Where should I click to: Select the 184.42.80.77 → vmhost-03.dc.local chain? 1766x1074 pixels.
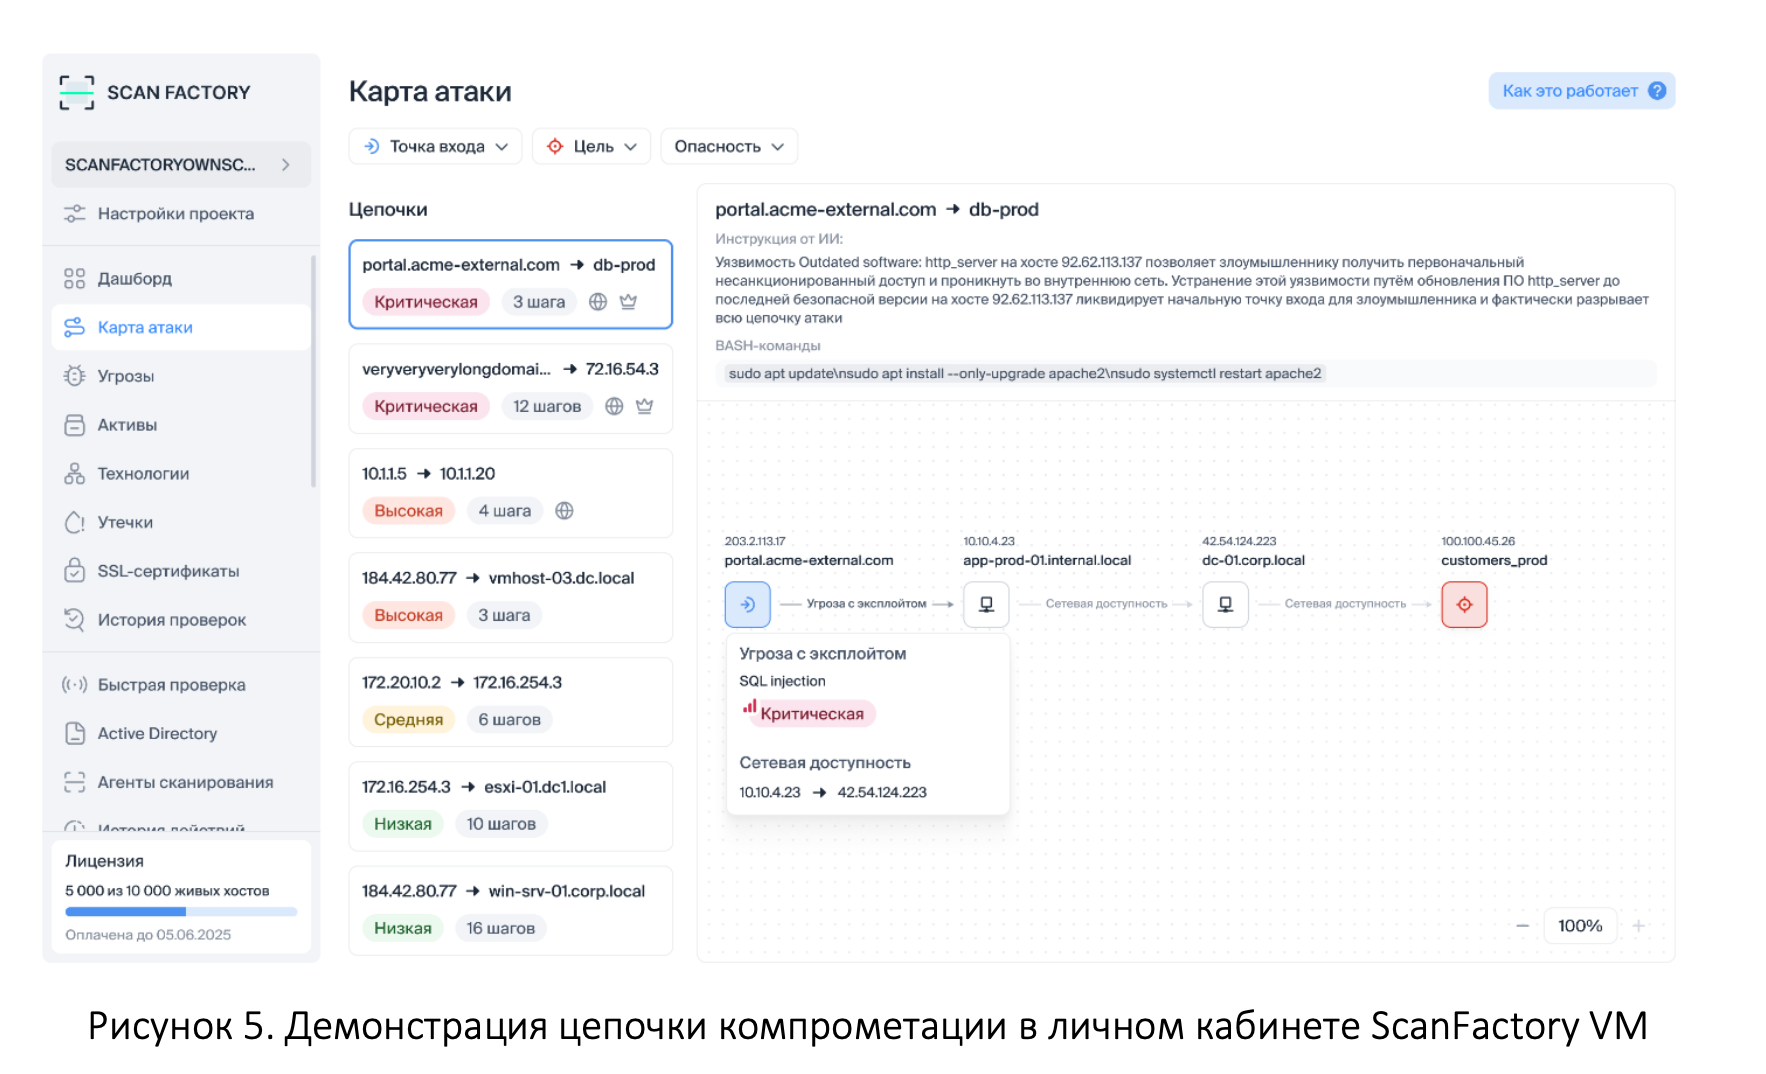pyautogui.click(x=510, y=598)
